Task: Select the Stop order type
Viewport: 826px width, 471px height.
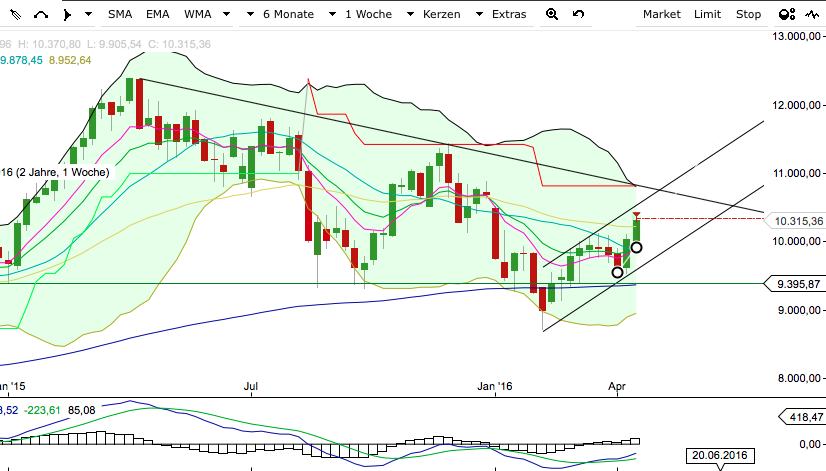Action: tap(749, 14)
